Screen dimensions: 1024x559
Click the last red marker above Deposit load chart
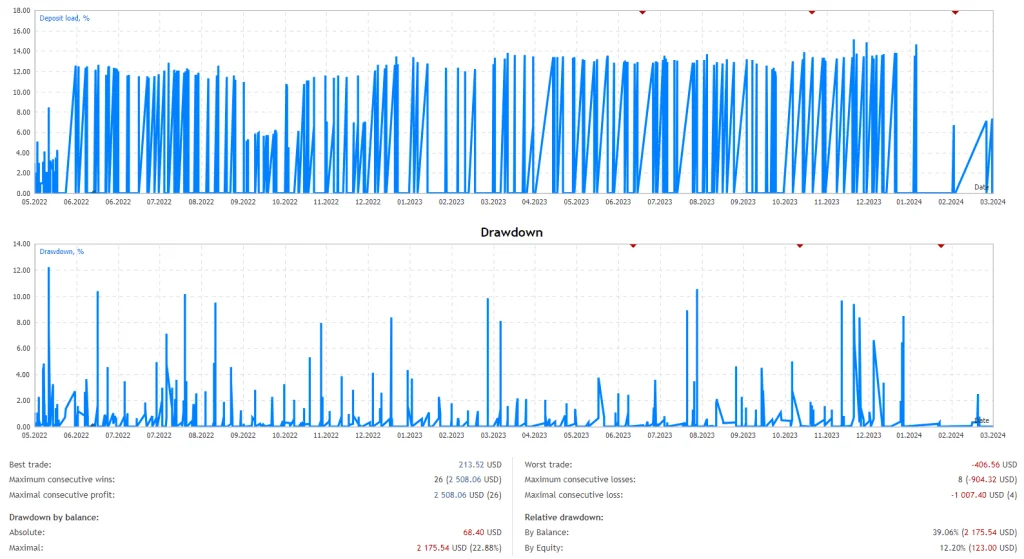click(x=955, y=11)
